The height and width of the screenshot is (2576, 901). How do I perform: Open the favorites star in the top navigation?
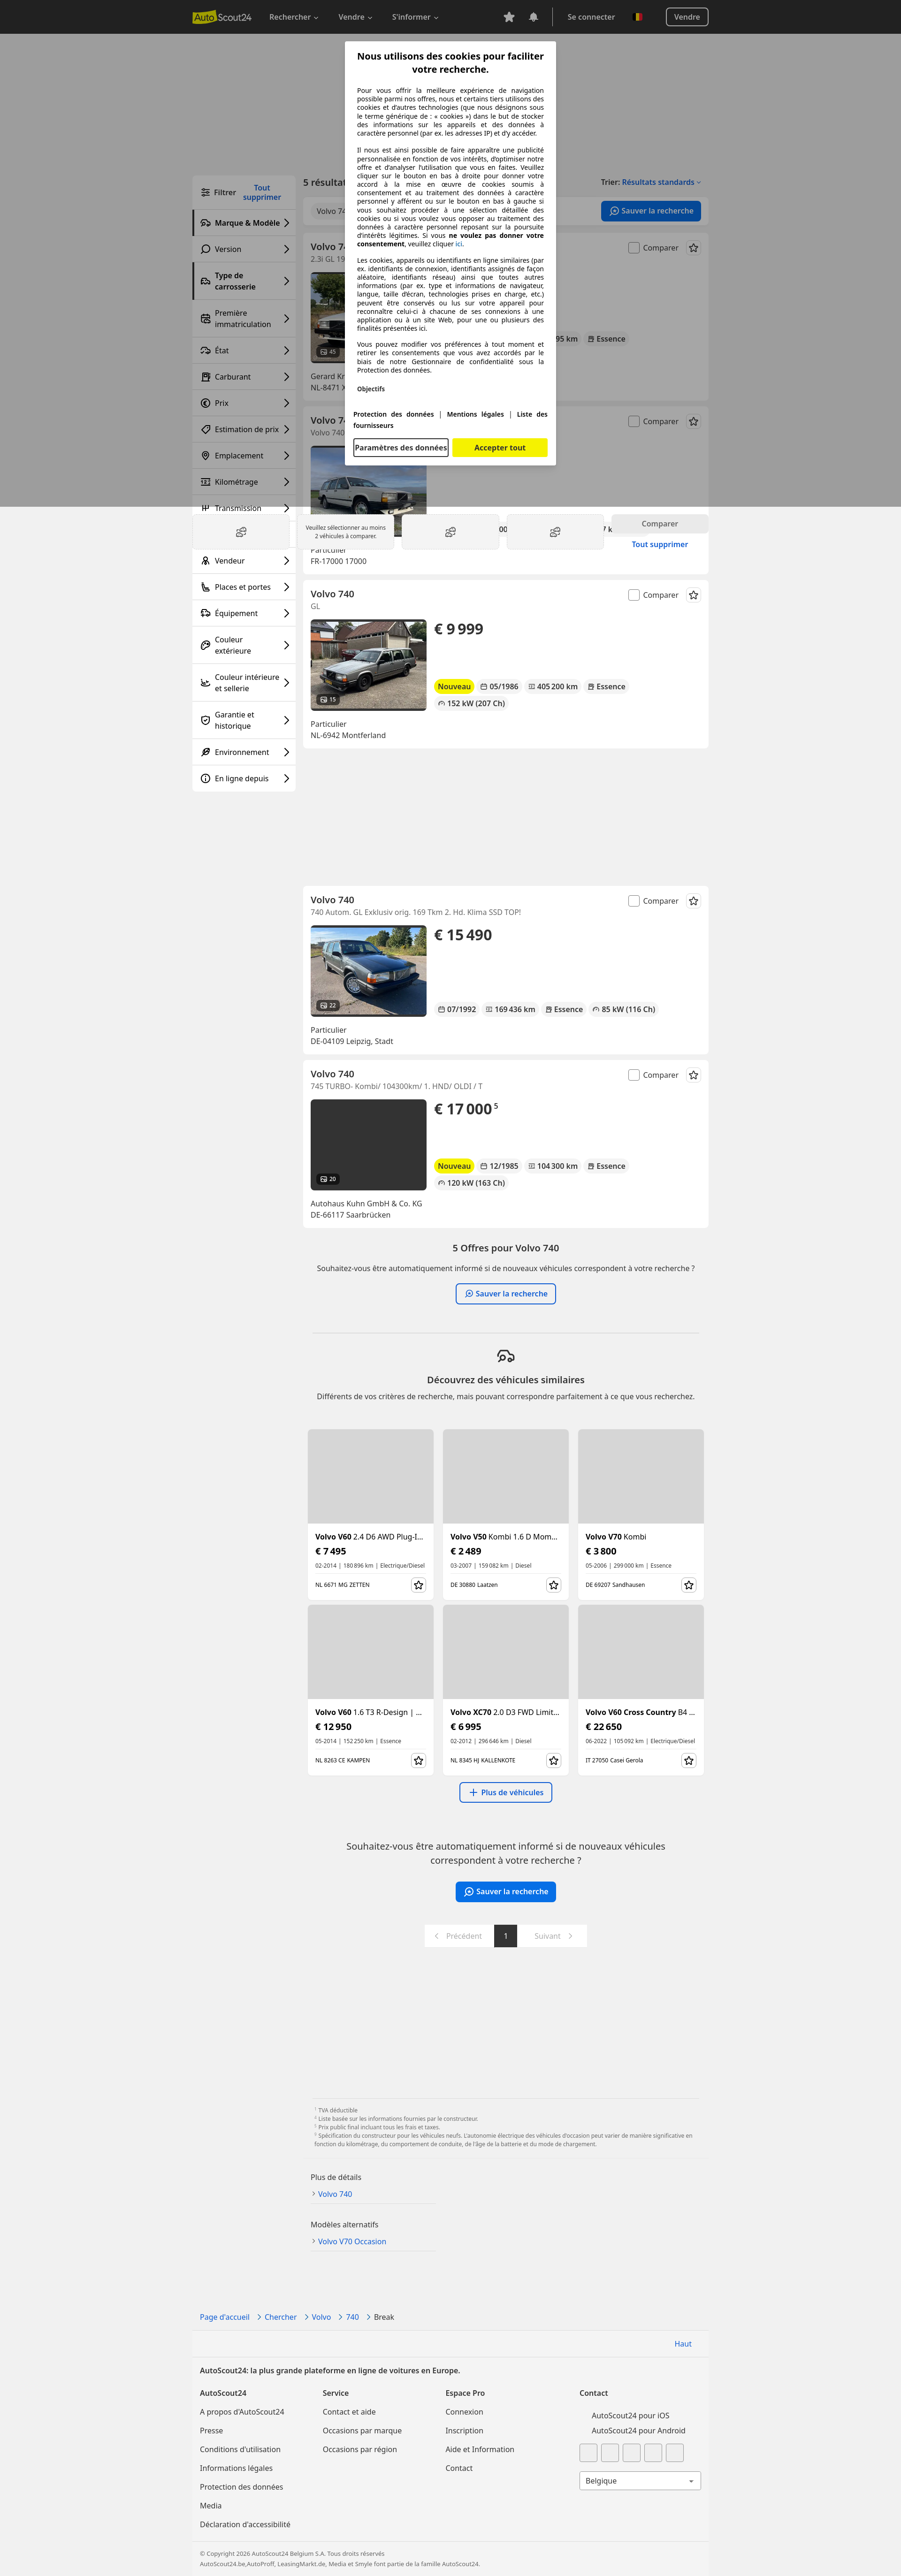(509, 17)
